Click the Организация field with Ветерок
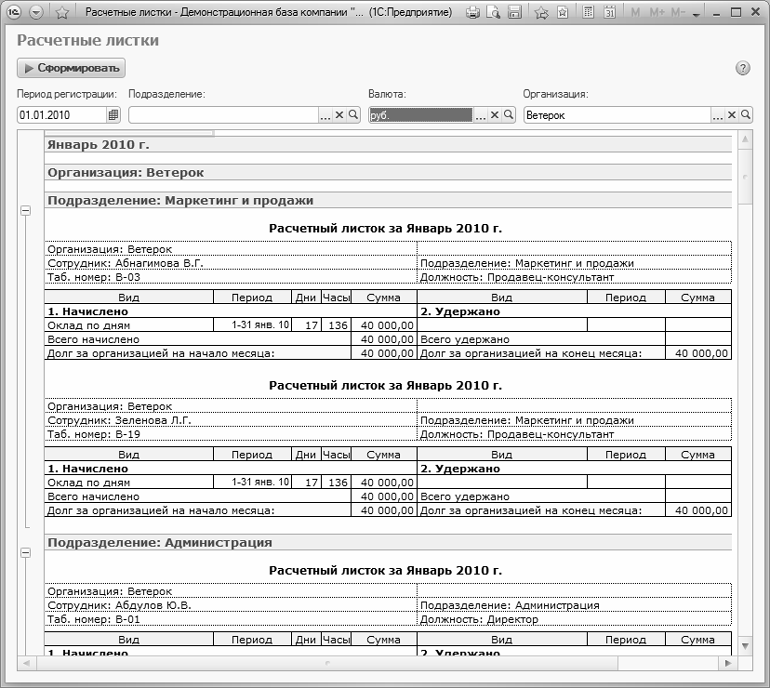The width and height of the screenshot is (770, 688). (x=617, y=115)
